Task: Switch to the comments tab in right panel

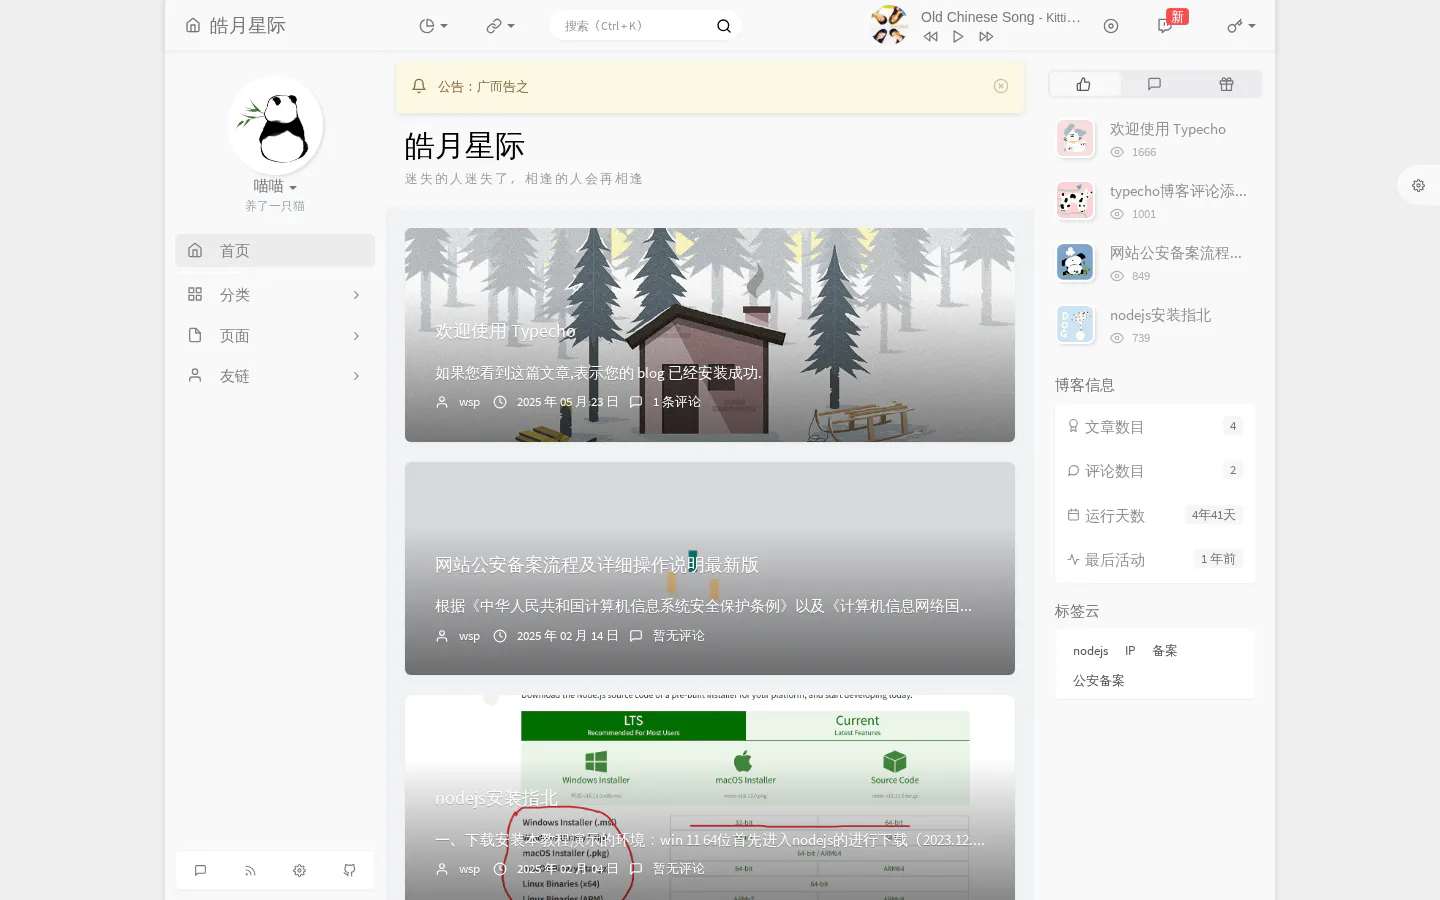Action: [x=1154, y=84]
